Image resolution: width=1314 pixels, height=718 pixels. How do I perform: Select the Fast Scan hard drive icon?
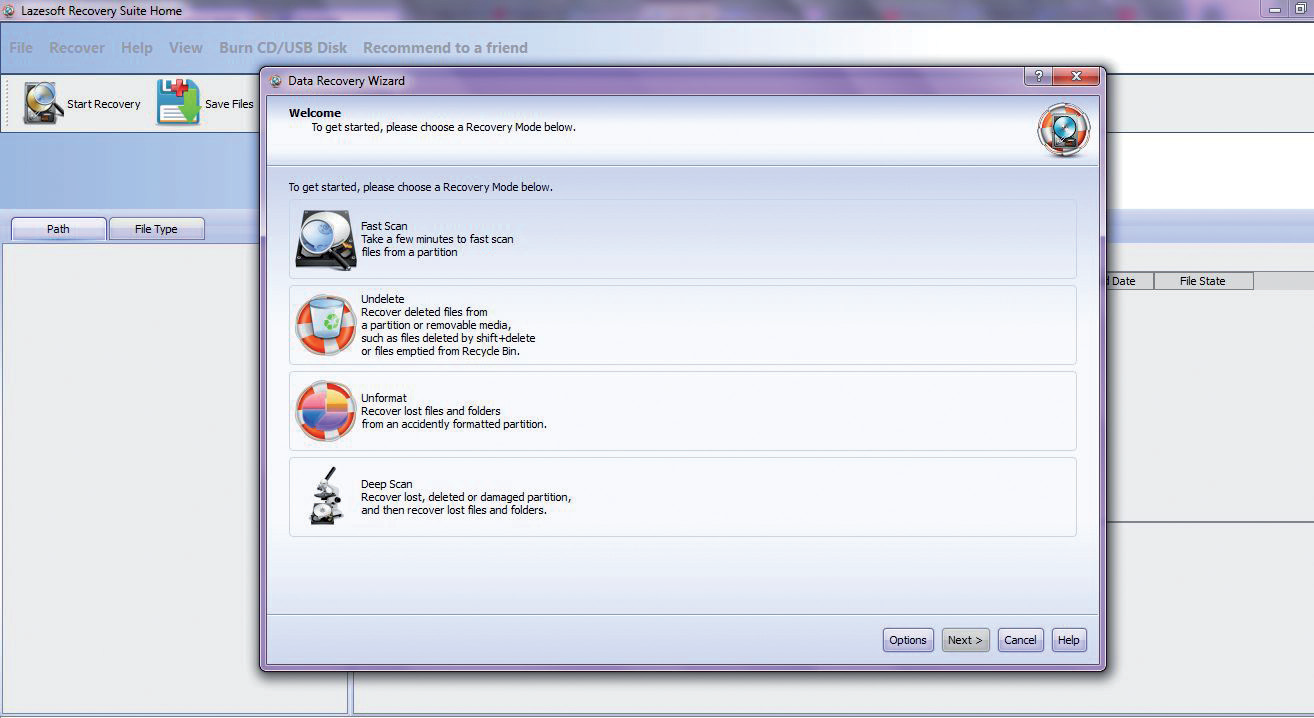coord(326,239)
